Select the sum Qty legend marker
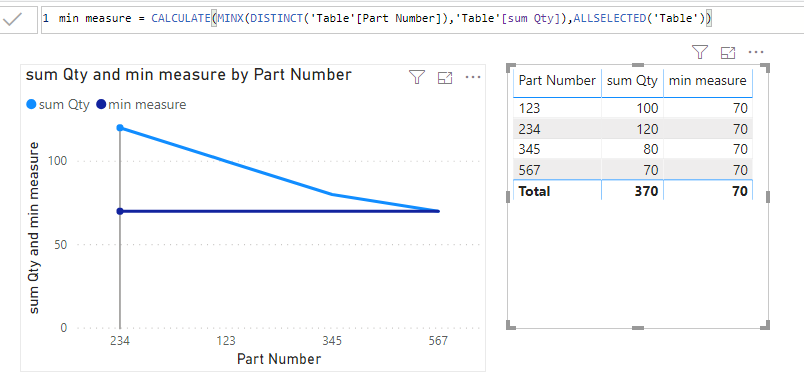 (x=31, y=105)
